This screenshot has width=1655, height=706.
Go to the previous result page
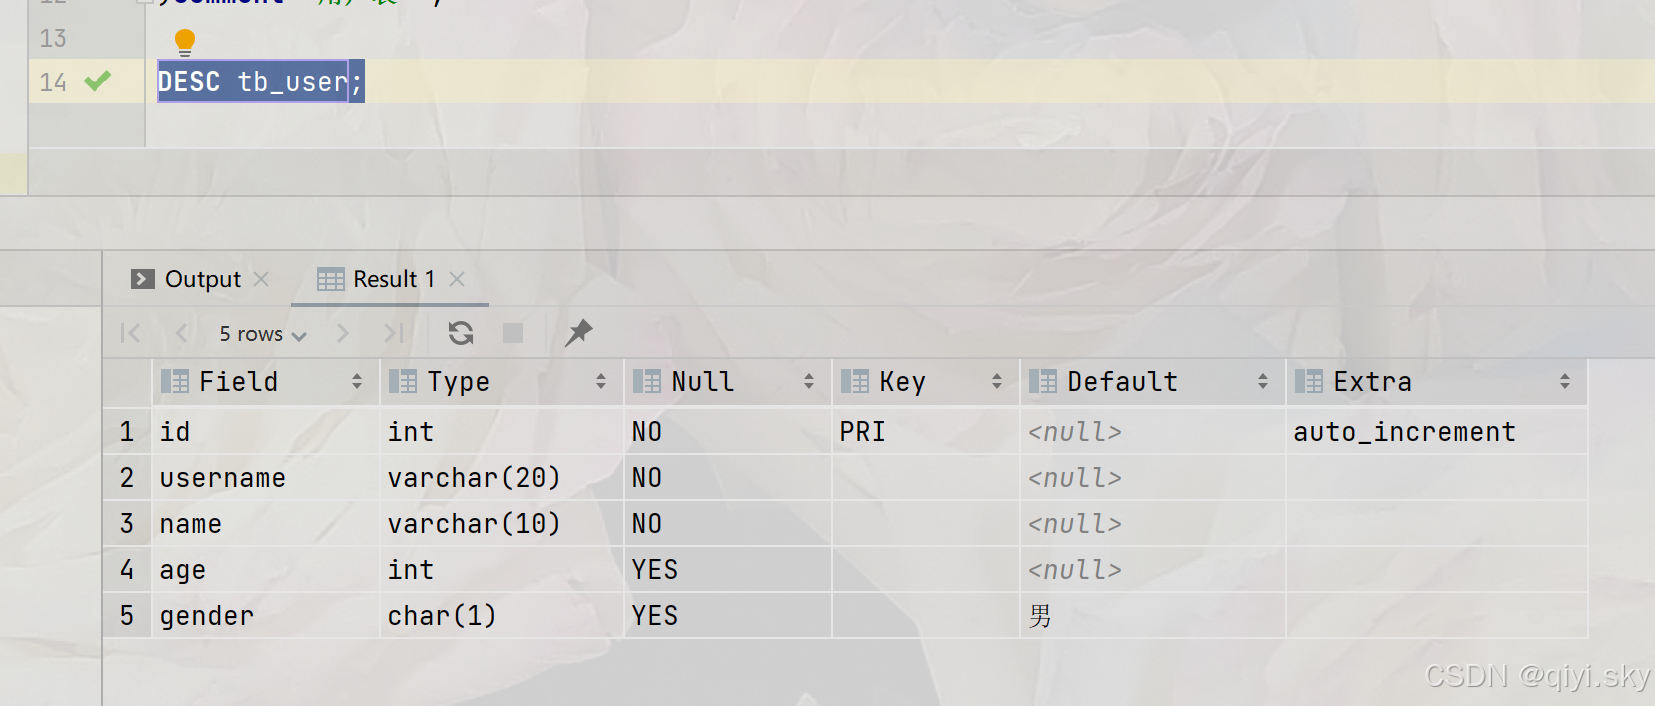click(x=180, y=333)
